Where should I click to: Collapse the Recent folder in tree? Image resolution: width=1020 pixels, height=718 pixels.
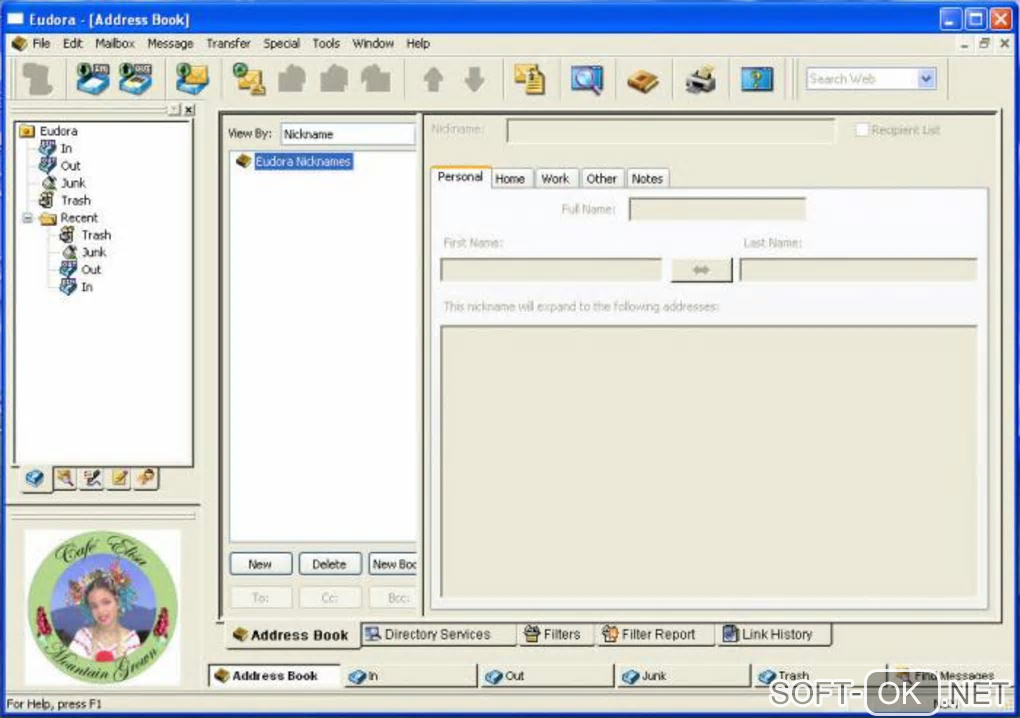[x=28, y=218]
